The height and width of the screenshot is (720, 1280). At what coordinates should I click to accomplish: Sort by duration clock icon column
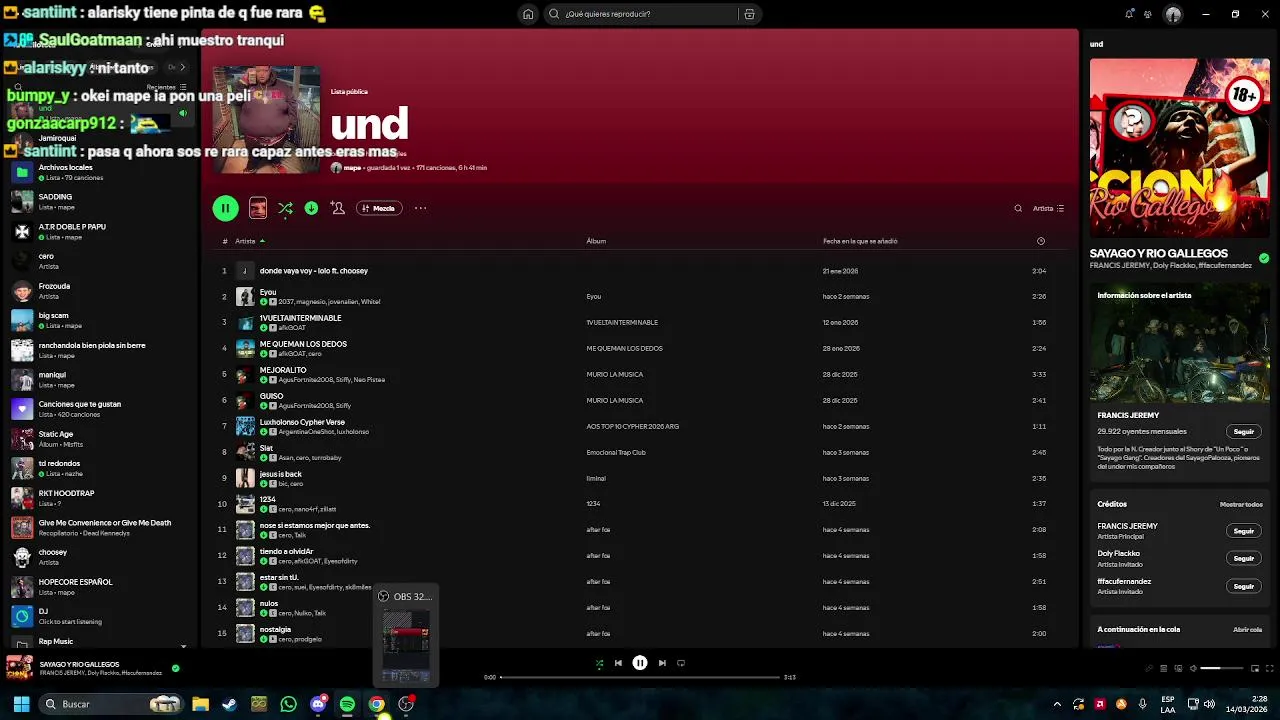coord(1041,241)
